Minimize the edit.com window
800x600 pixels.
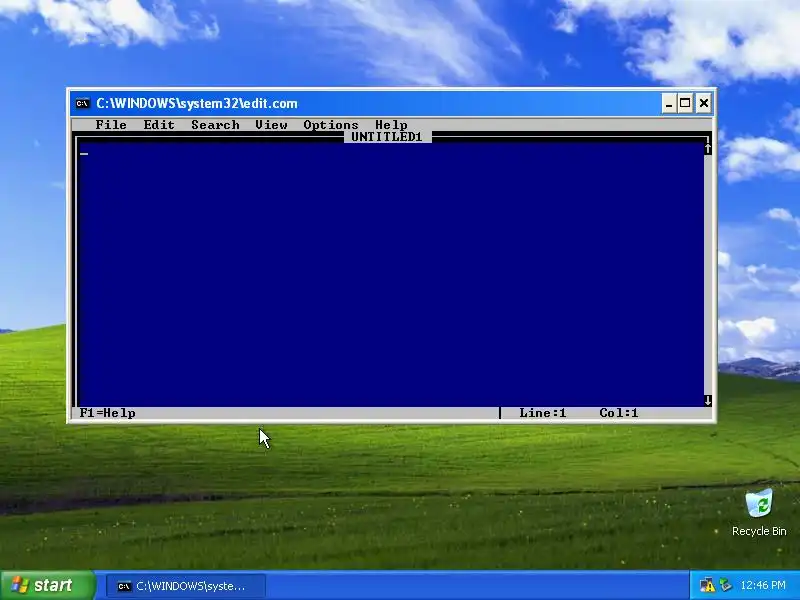[x=669, y=104]
